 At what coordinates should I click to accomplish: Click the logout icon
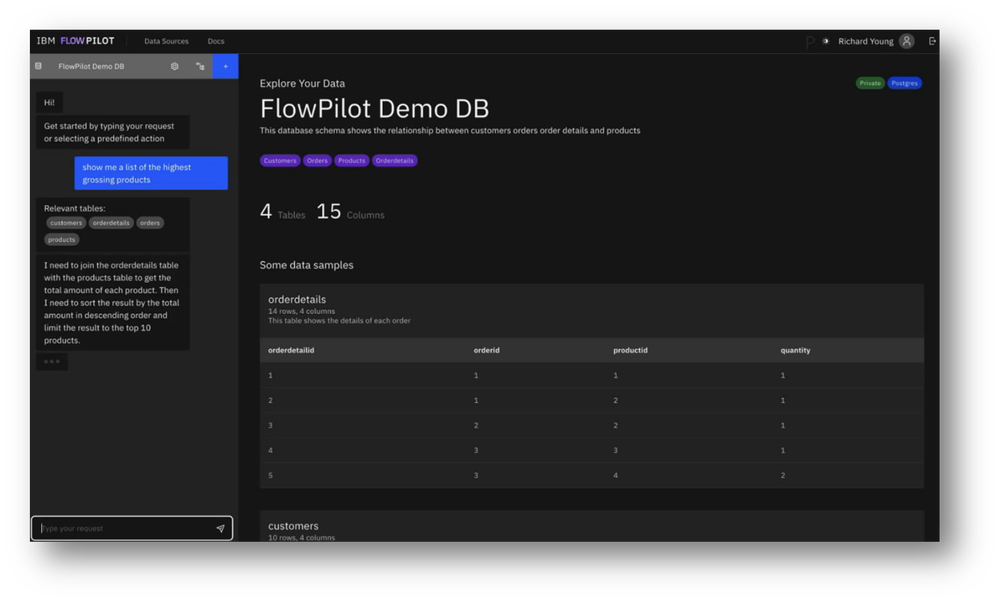coord(932,41)
